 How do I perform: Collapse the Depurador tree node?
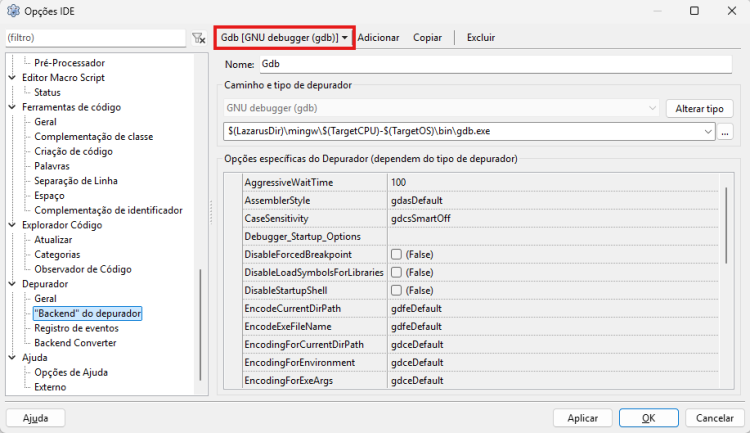tap(12, 284)
